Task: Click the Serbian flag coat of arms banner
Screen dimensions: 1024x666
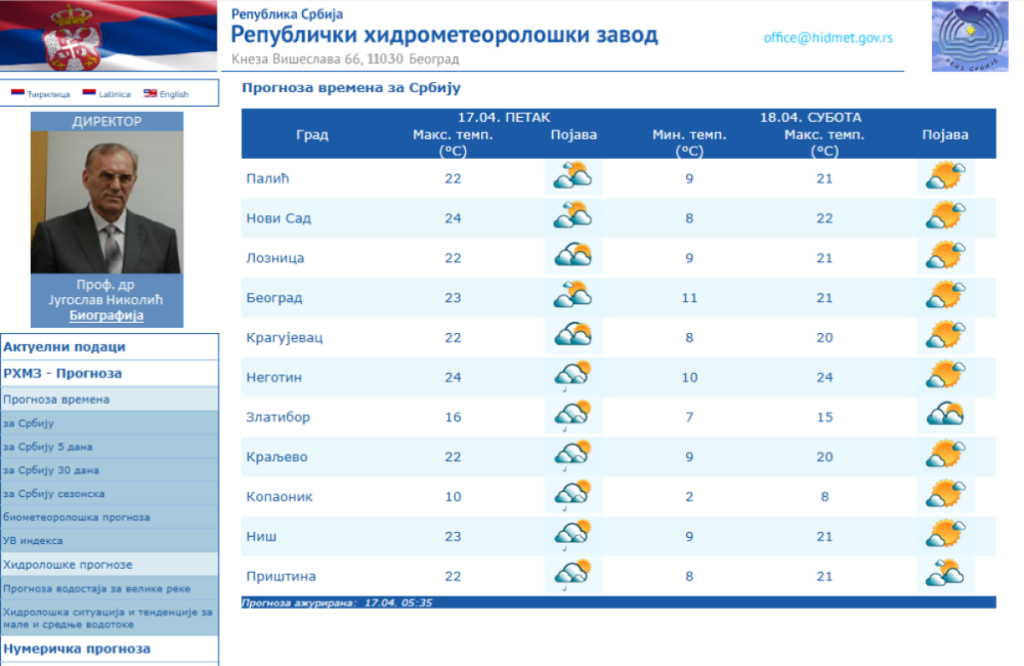Action: (108, 36)
